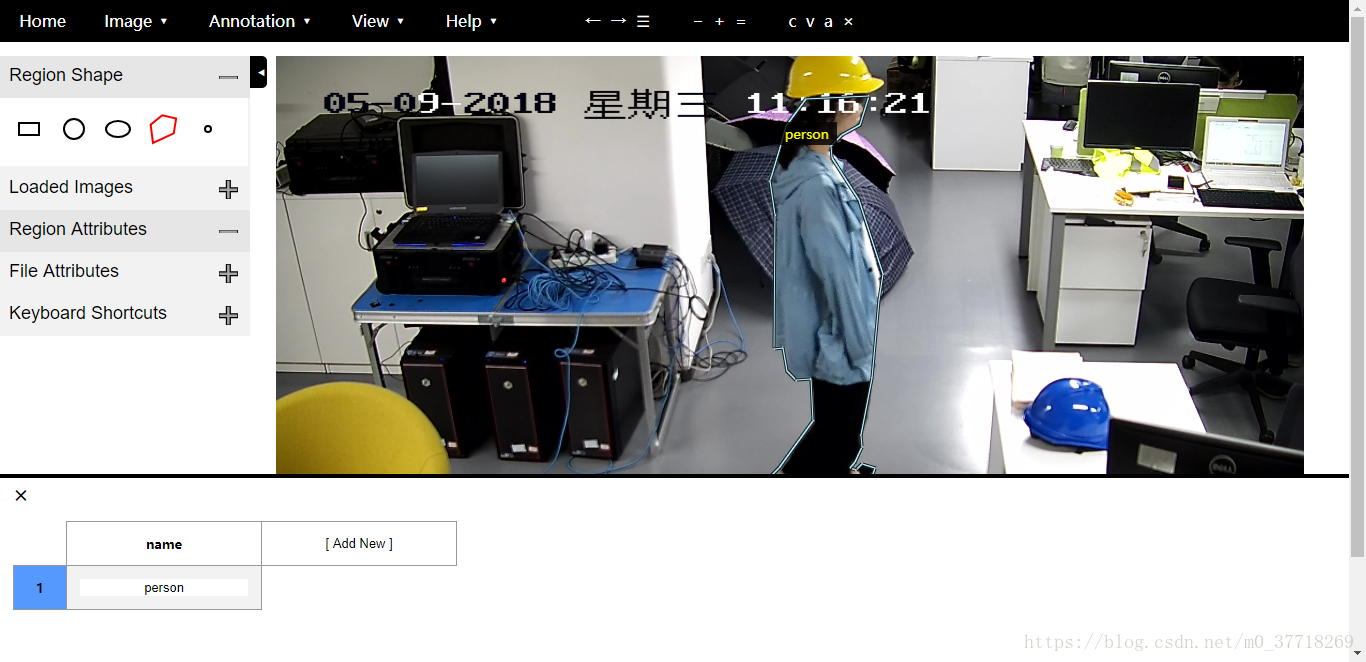This screenshot has width=1366, height=662.
Task: Paste regions with the v icon
Action: (x=810, y=21)
